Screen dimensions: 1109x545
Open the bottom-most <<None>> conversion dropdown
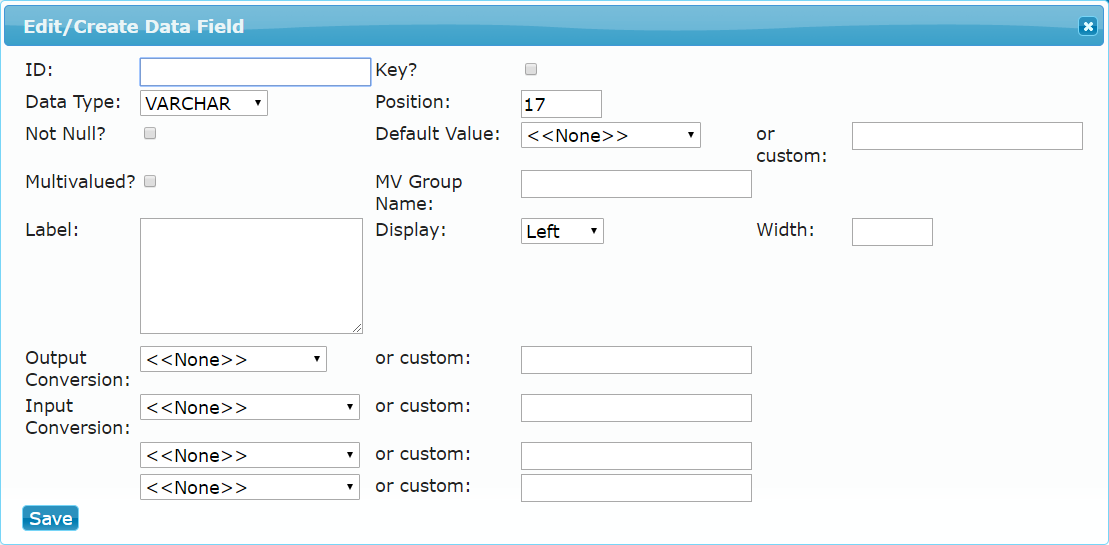250,487
